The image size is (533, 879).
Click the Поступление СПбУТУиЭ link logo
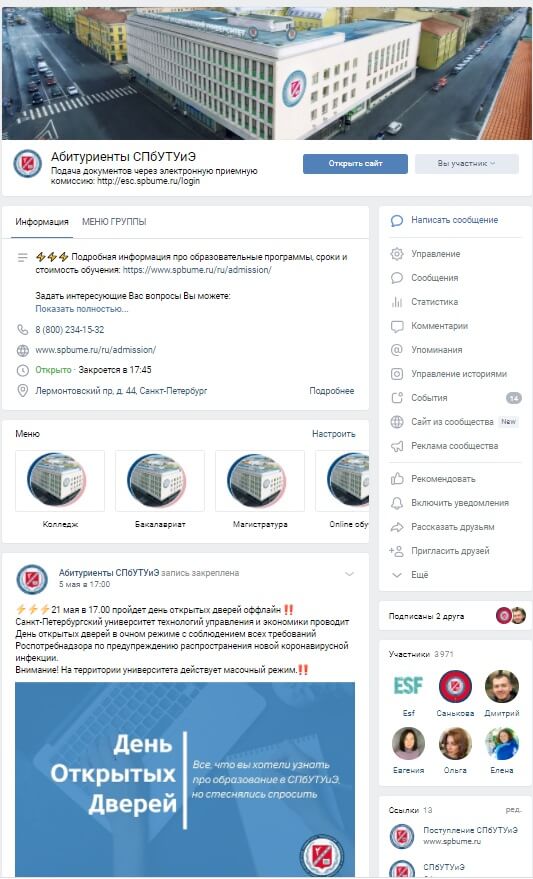(x=402, y=836)
